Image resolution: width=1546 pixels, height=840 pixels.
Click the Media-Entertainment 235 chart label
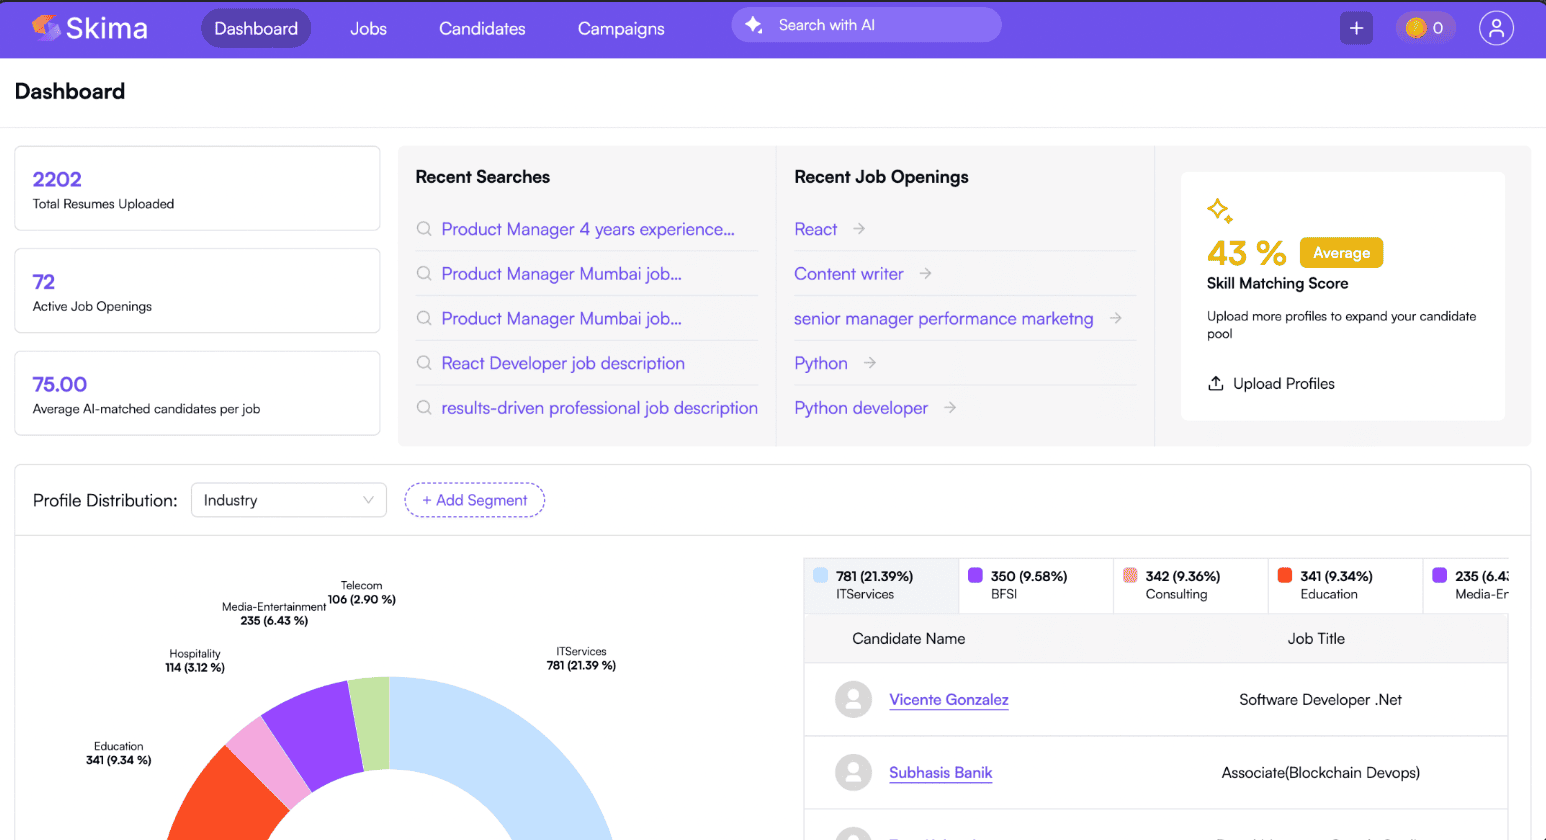coord(274,614)
